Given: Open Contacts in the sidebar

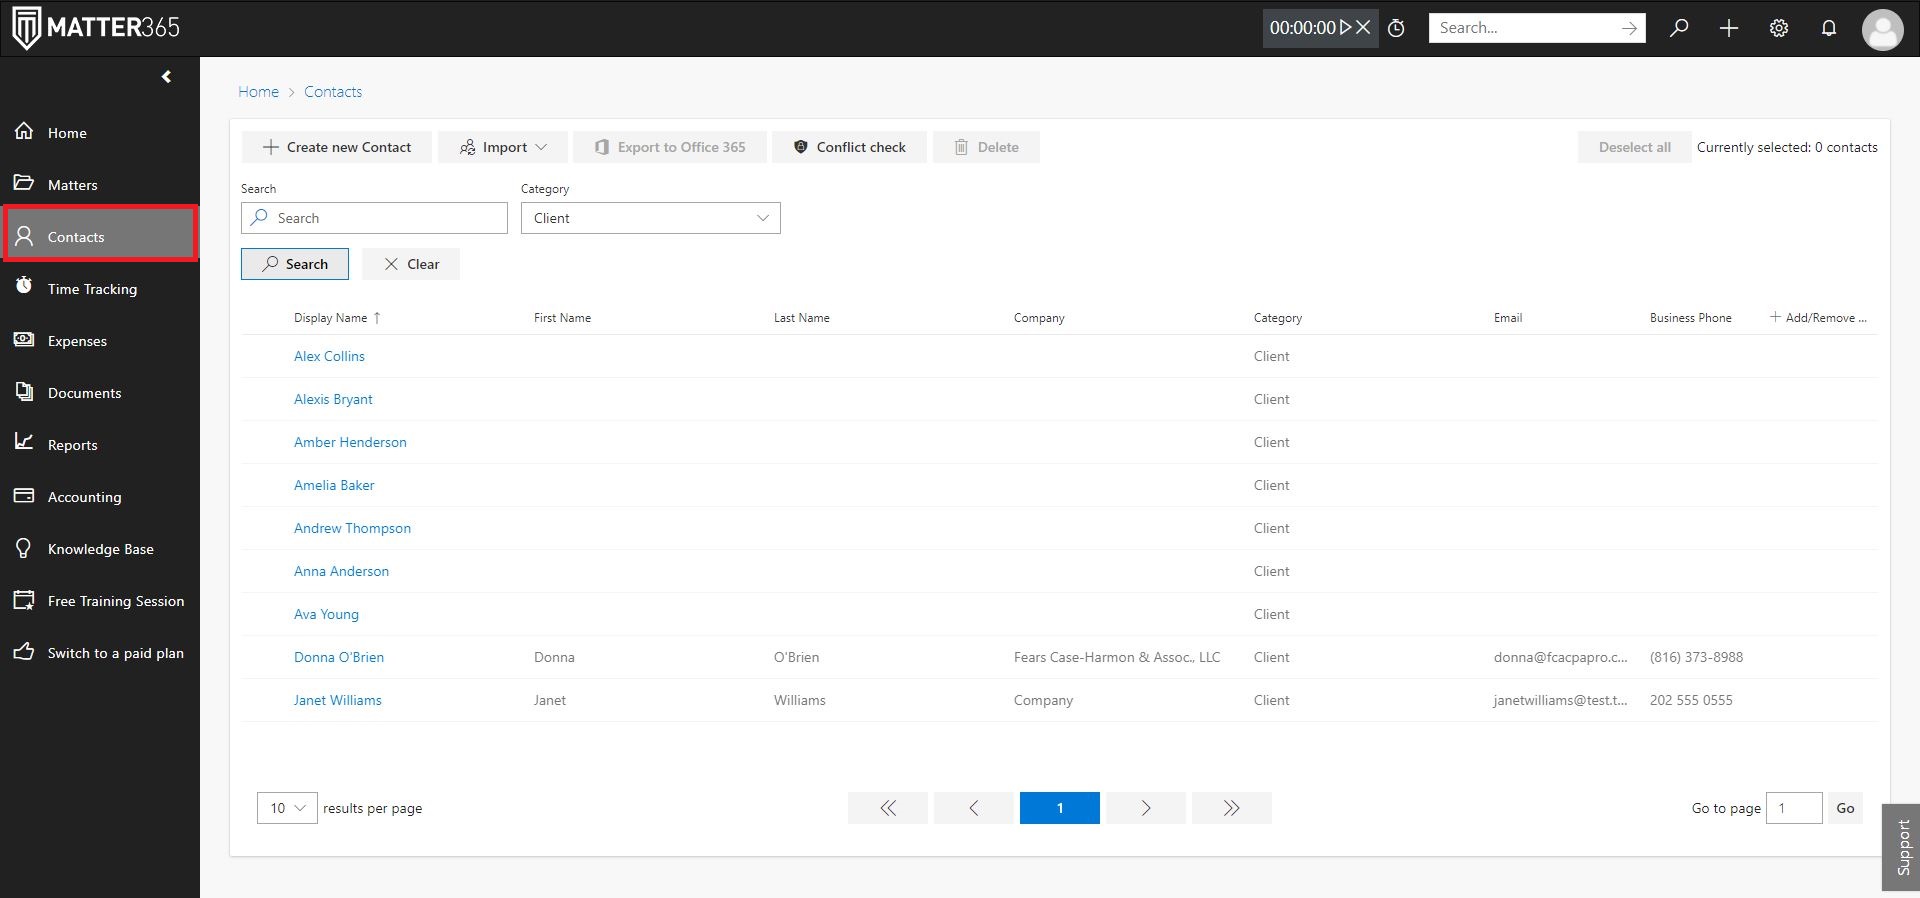Looking at the screenshot, I should 100,236.
